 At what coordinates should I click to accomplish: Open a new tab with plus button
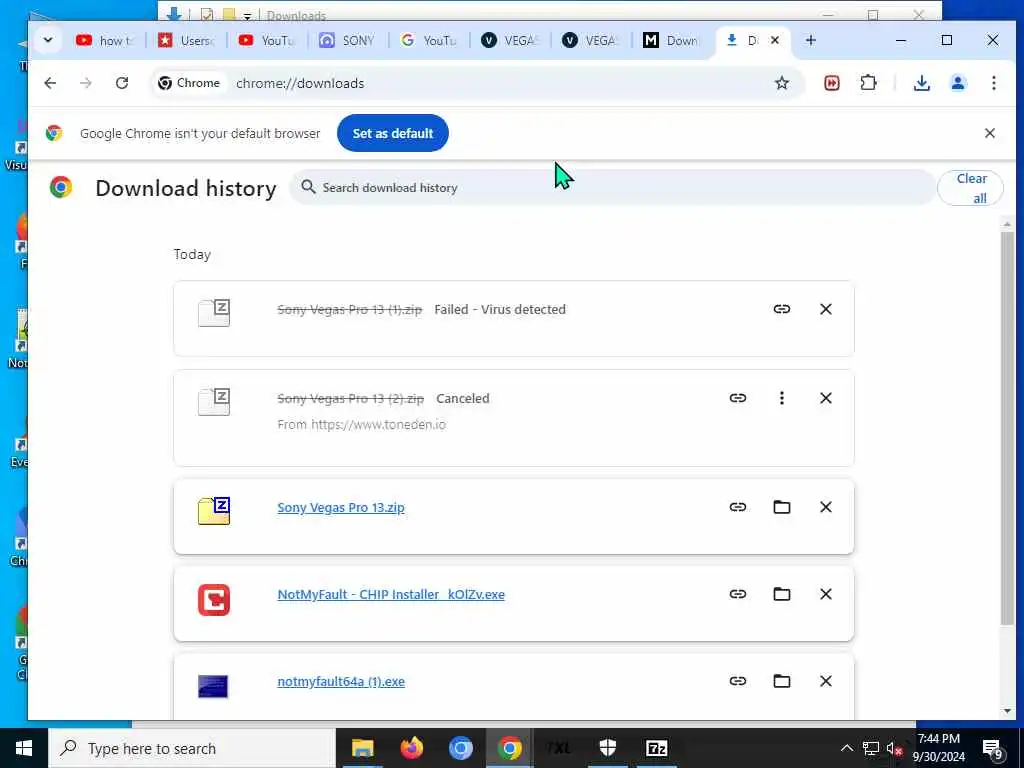click(x=810, y=40)
